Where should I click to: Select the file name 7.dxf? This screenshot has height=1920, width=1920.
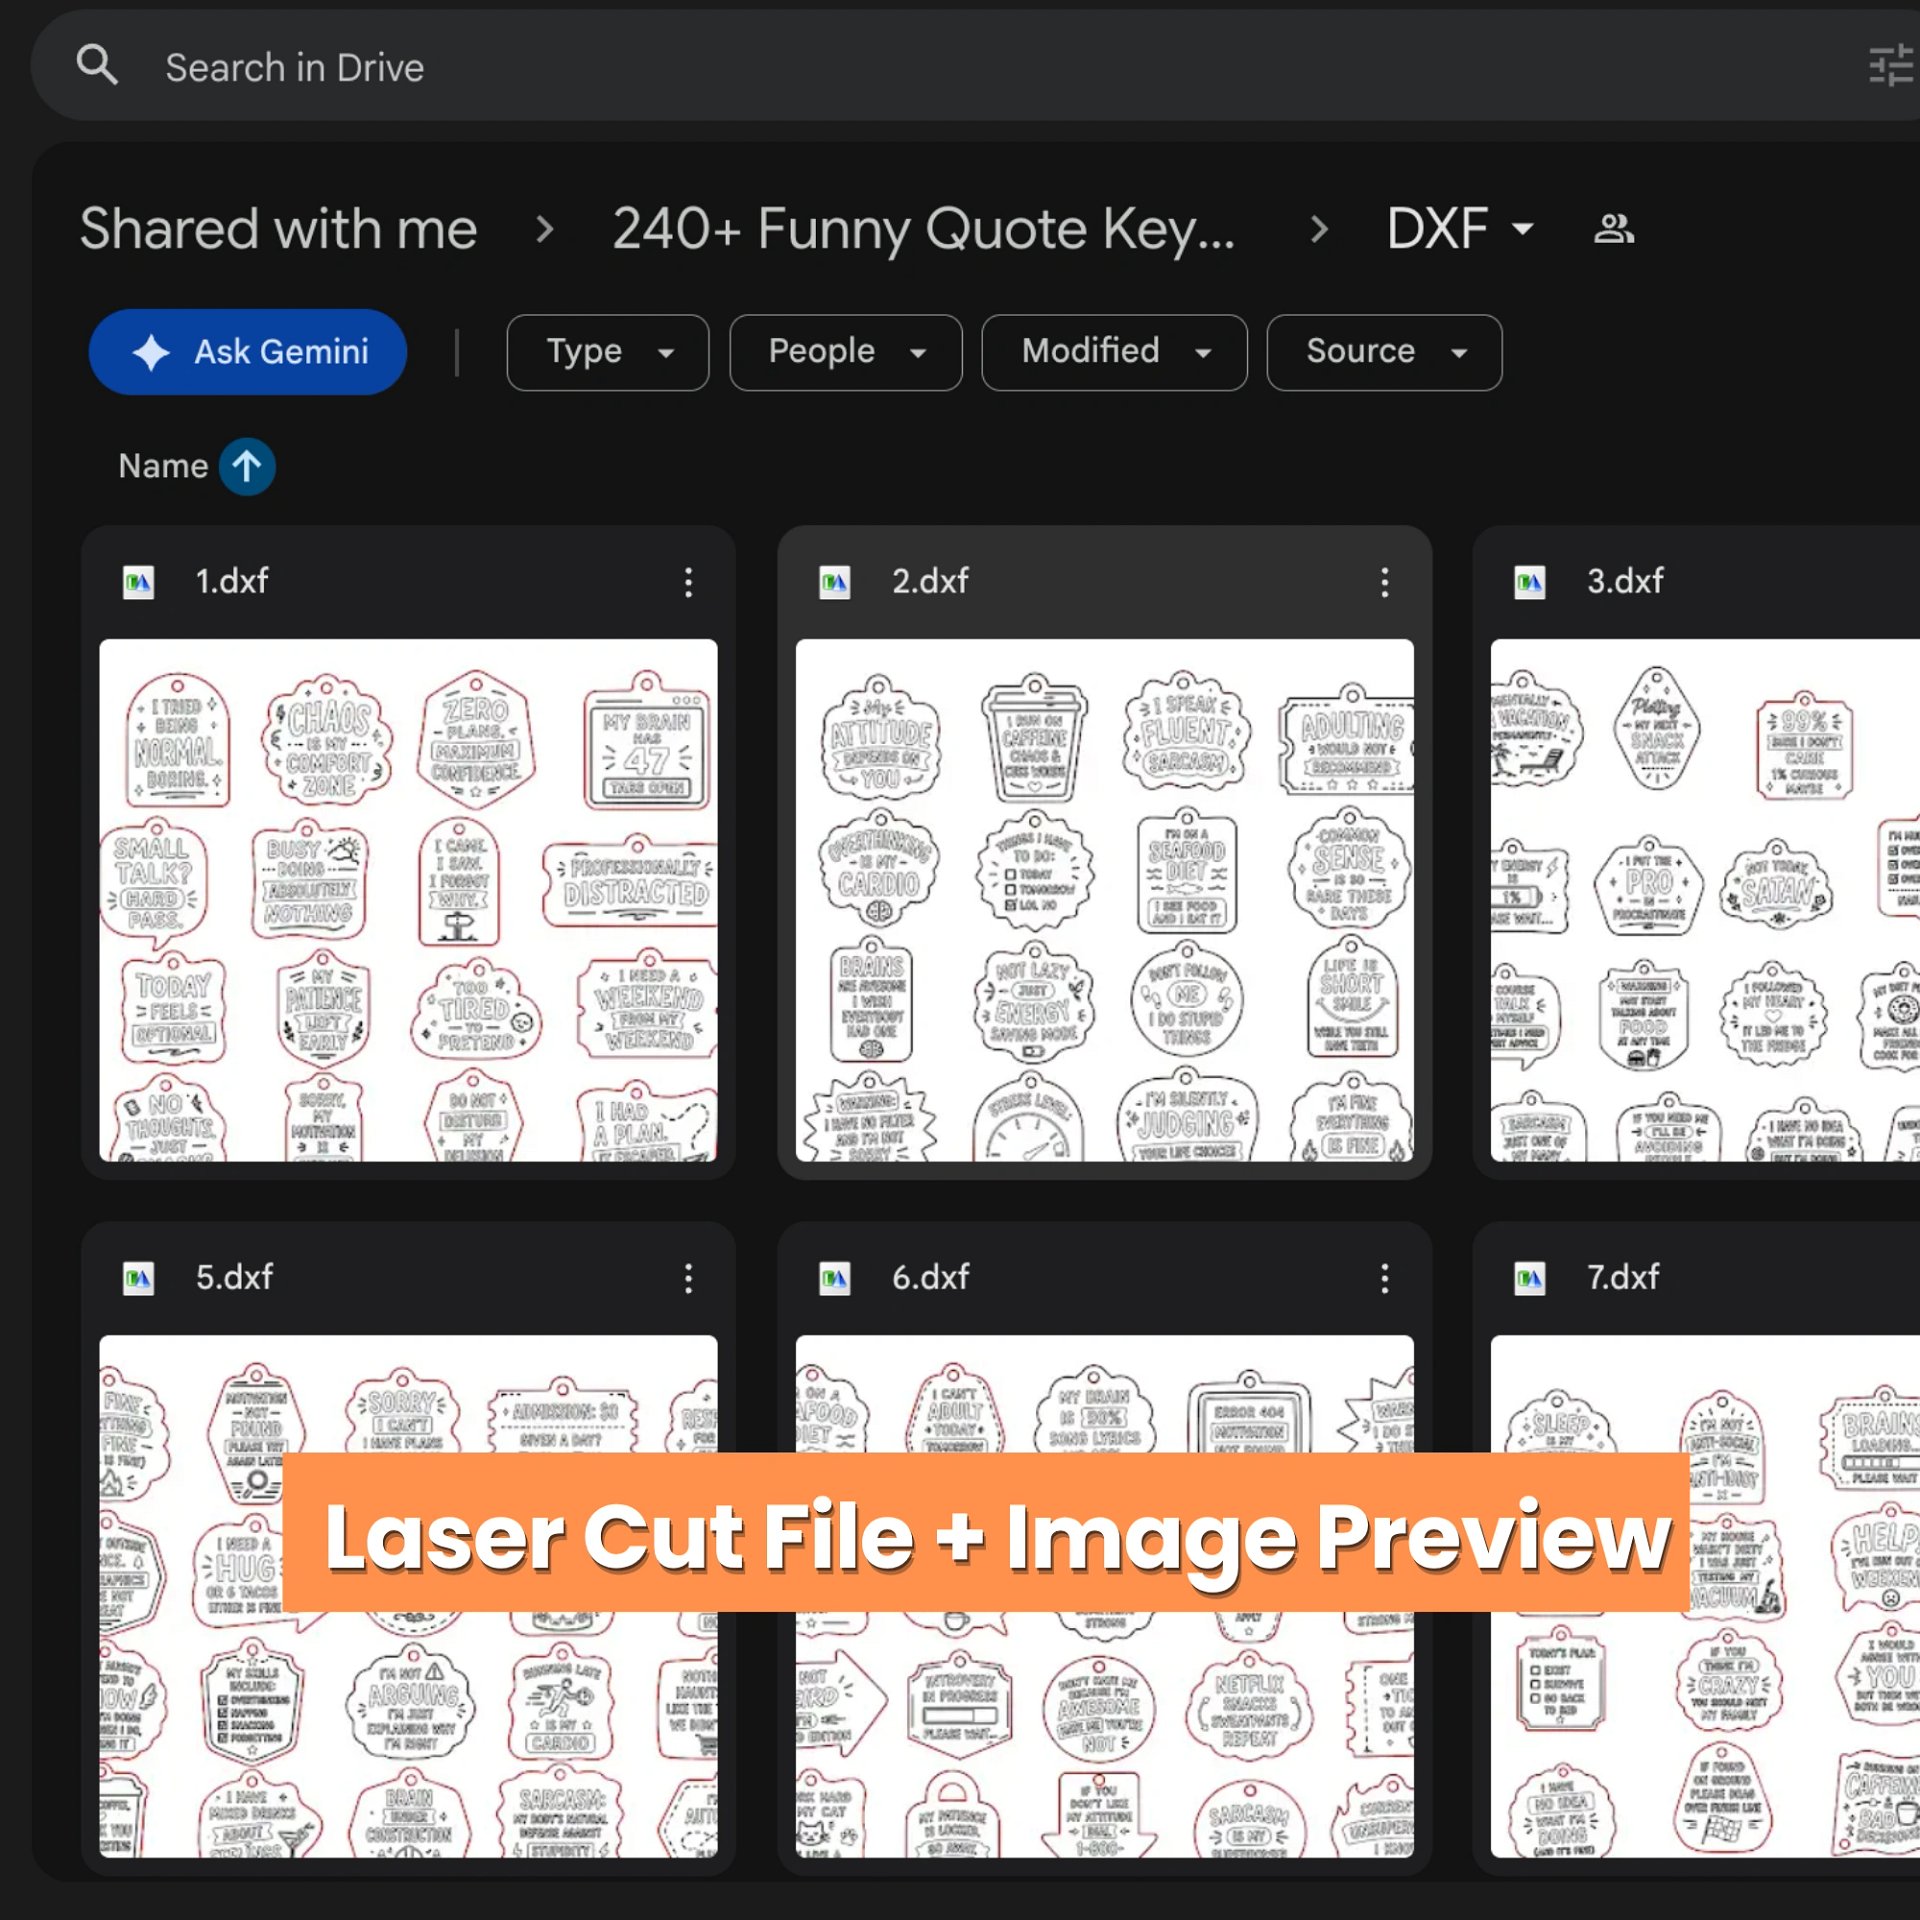[1623, 1277]
